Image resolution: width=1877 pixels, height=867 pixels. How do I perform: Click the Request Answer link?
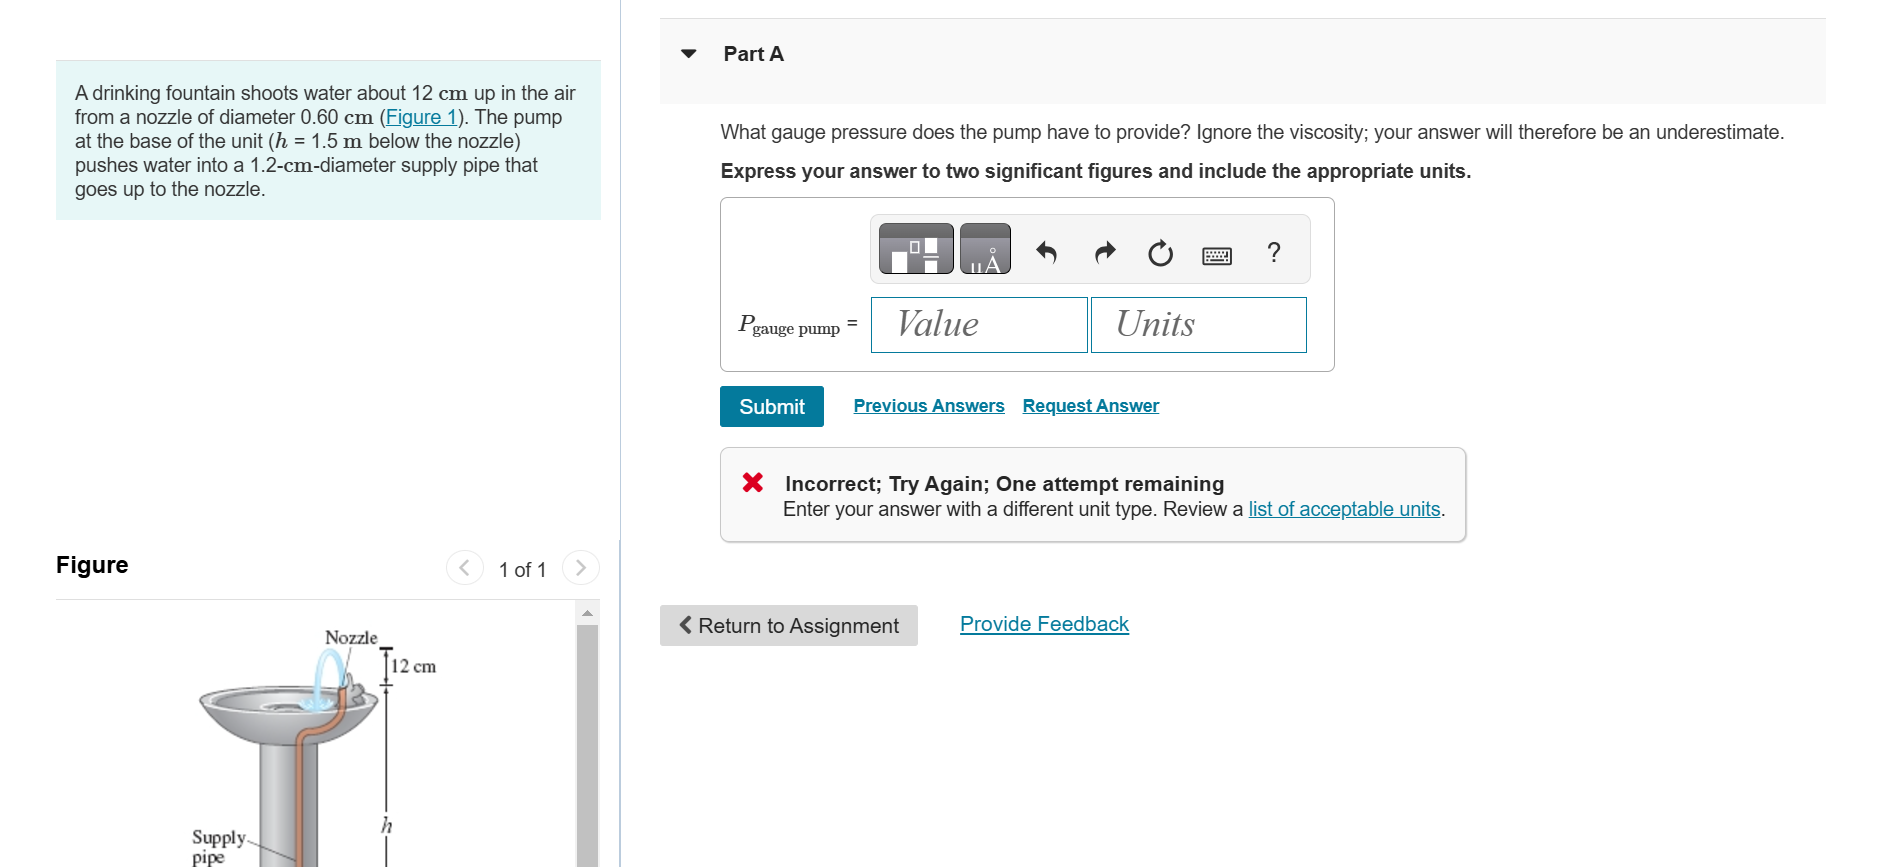point(1091,406)
